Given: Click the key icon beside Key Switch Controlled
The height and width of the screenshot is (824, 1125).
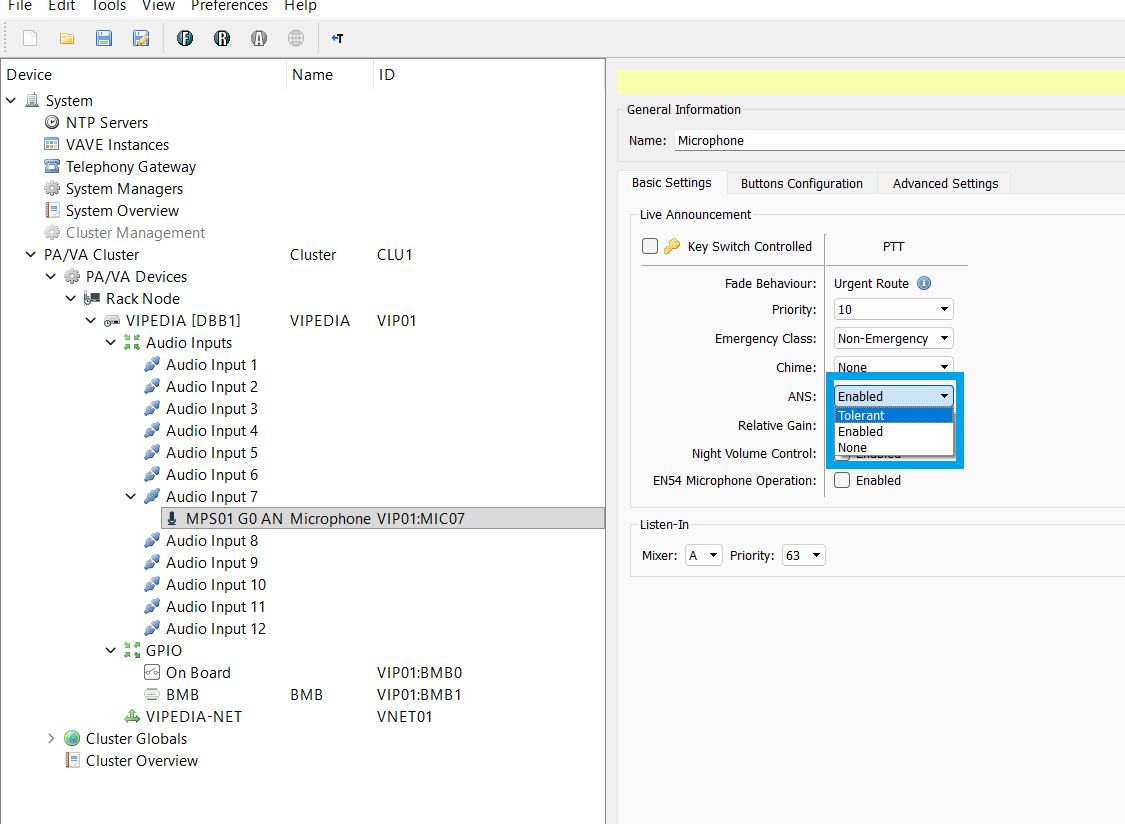Looking at the screenshot, I should 672,246.
